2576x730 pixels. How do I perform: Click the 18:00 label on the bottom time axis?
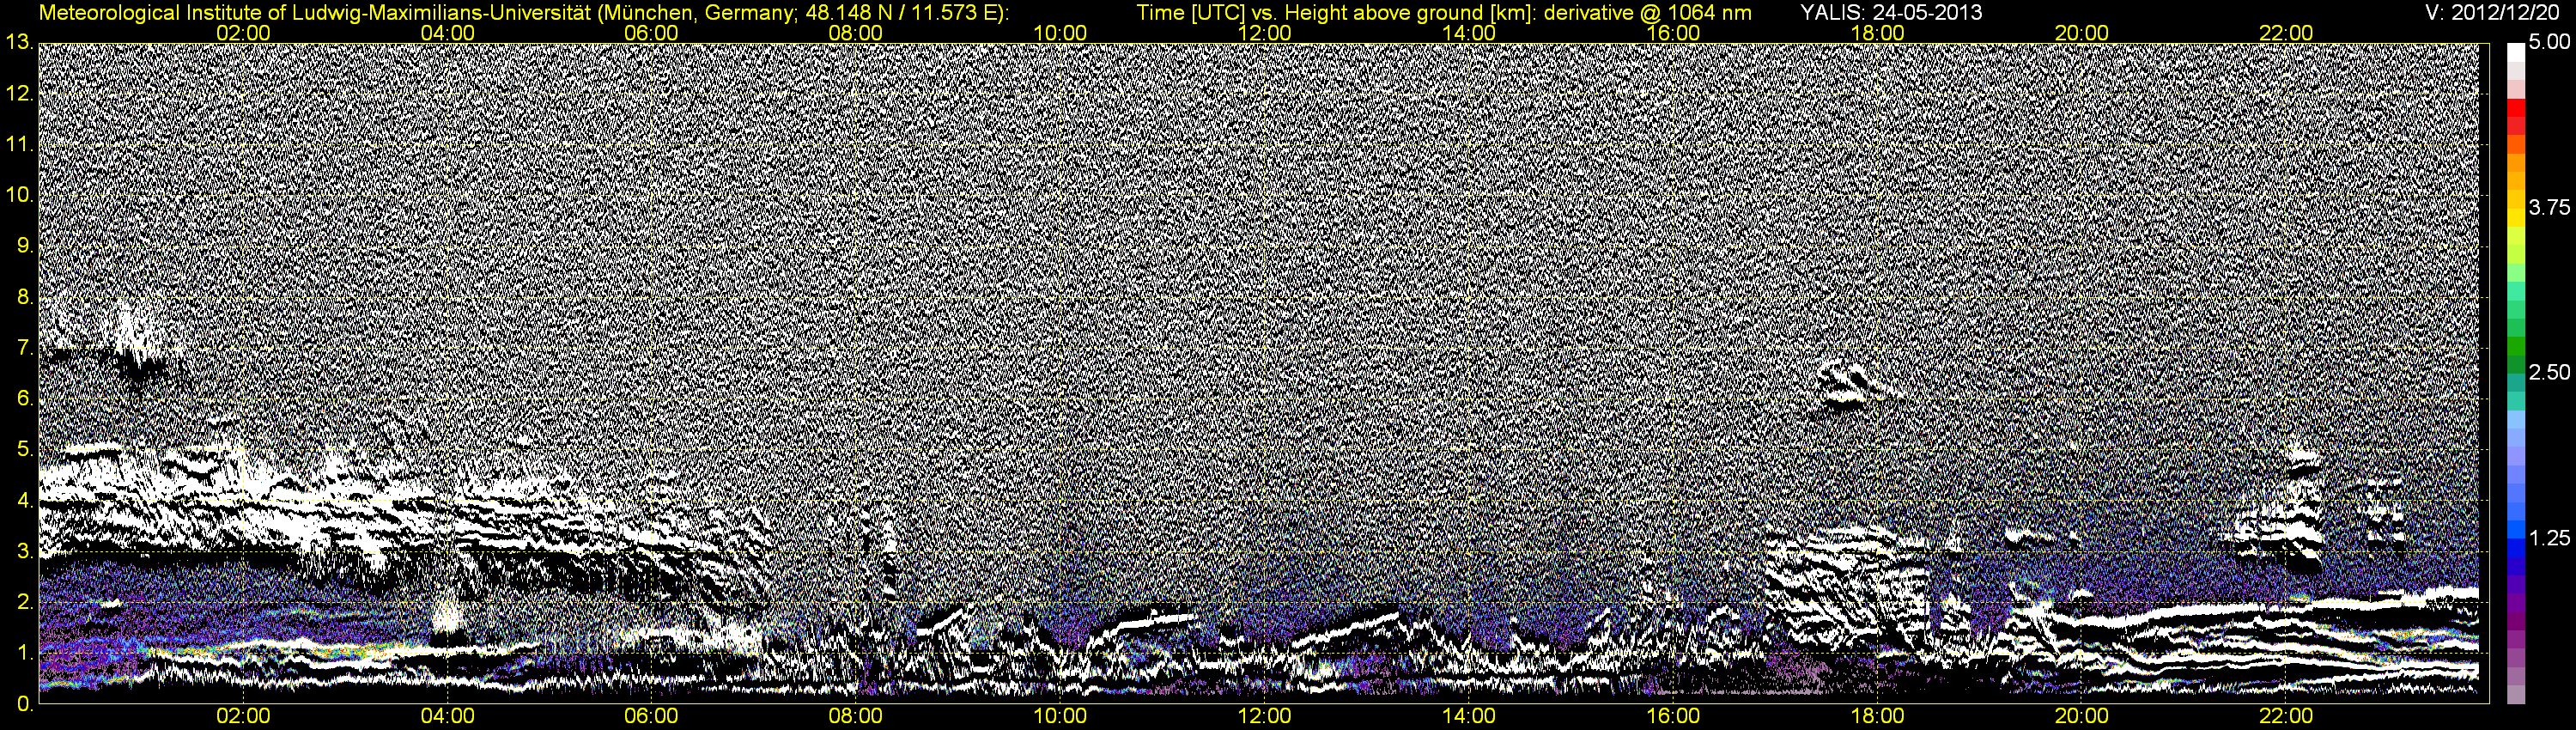(x=1878, y=716)
